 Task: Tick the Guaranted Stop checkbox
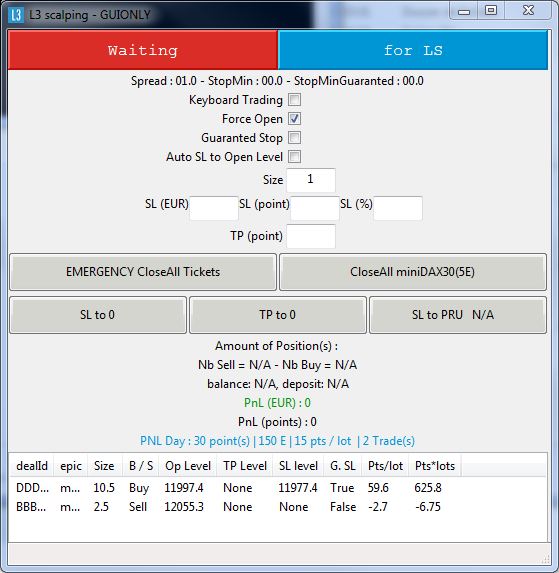click(x=294, y=137)
